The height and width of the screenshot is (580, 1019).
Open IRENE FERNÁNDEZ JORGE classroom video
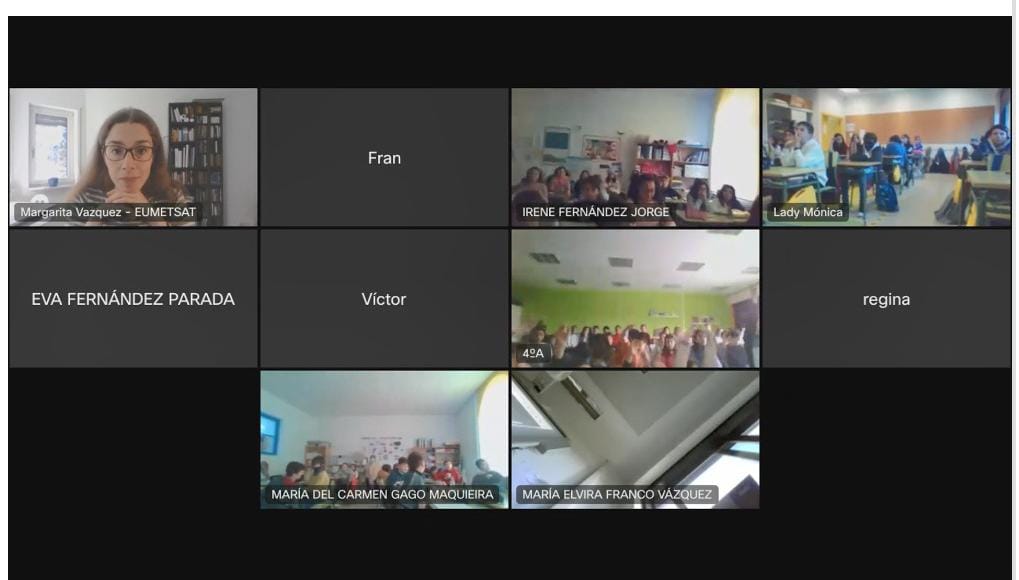(x=635, y=157)
